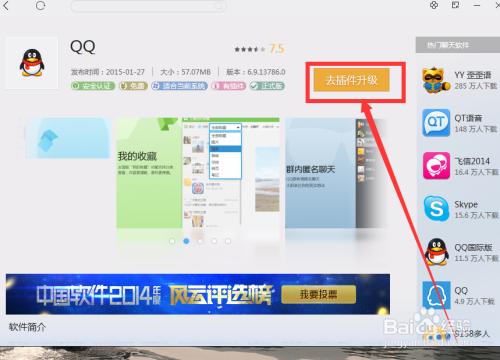Click the 去插件升级 button
Viewport: 500px width, 360px height.
click(351, 80)
